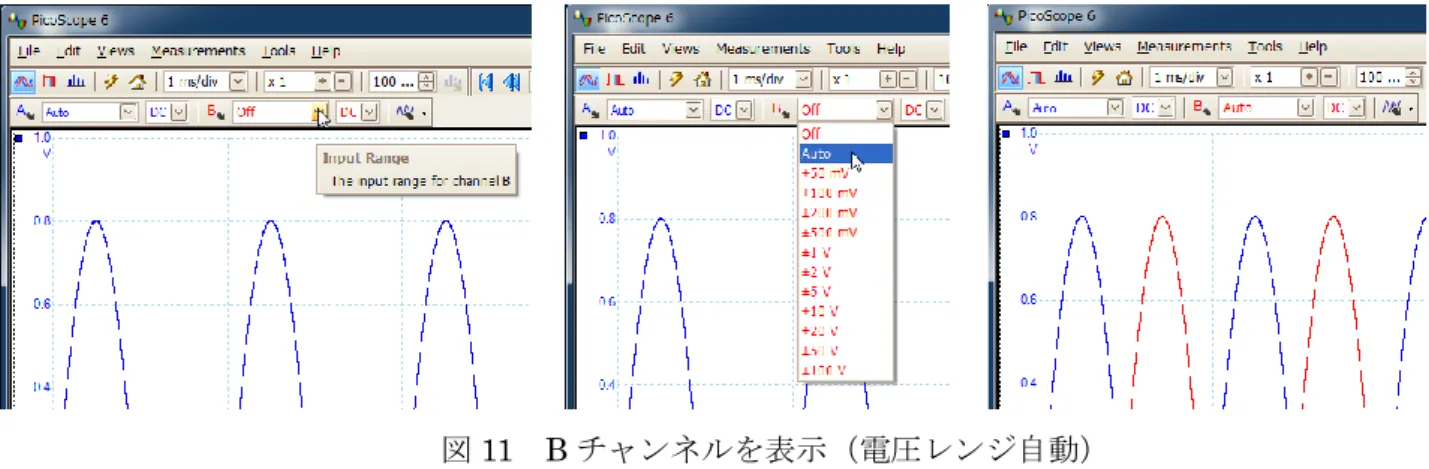Switch to Spectrum Mode in middle window
Viewport: 1429px width, 469px height.
(640, 80)
